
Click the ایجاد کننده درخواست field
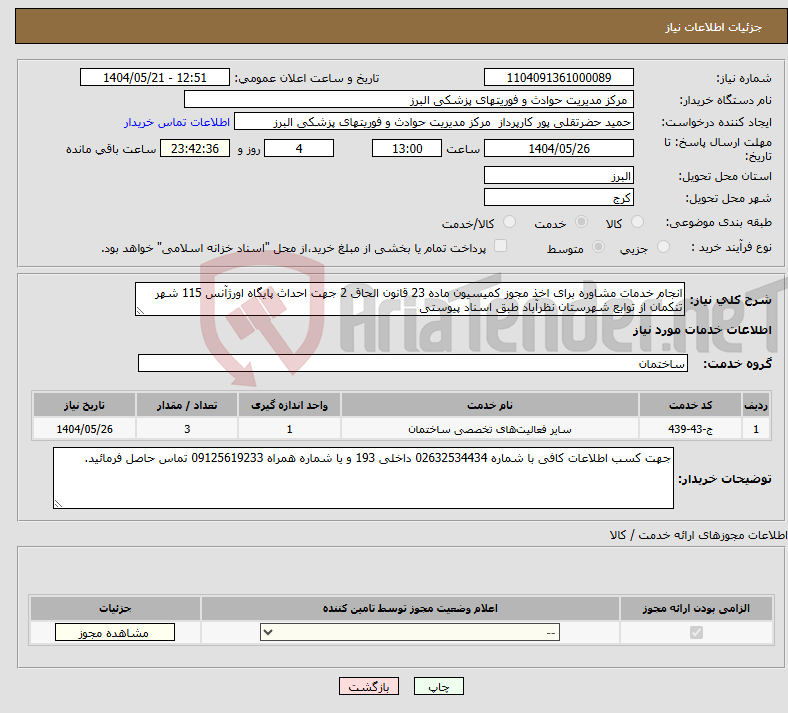click(434, 122)
